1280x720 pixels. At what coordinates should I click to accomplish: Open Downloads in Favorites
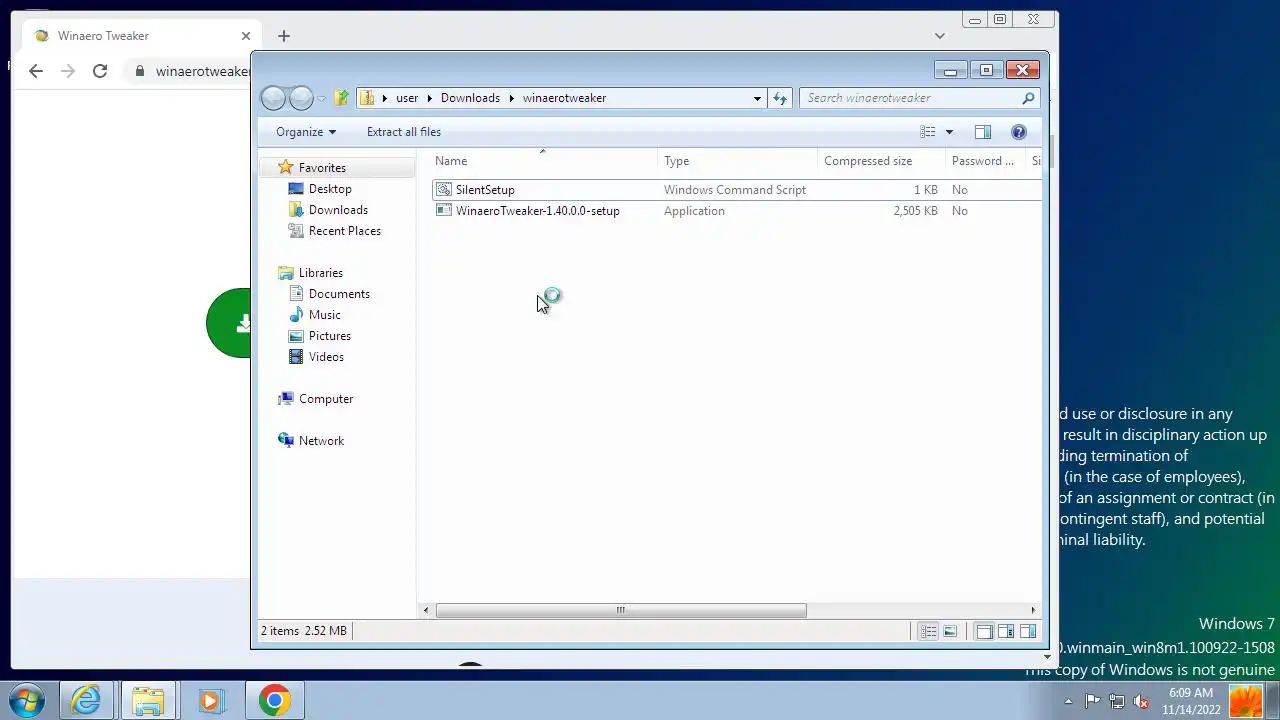(338, 210)
